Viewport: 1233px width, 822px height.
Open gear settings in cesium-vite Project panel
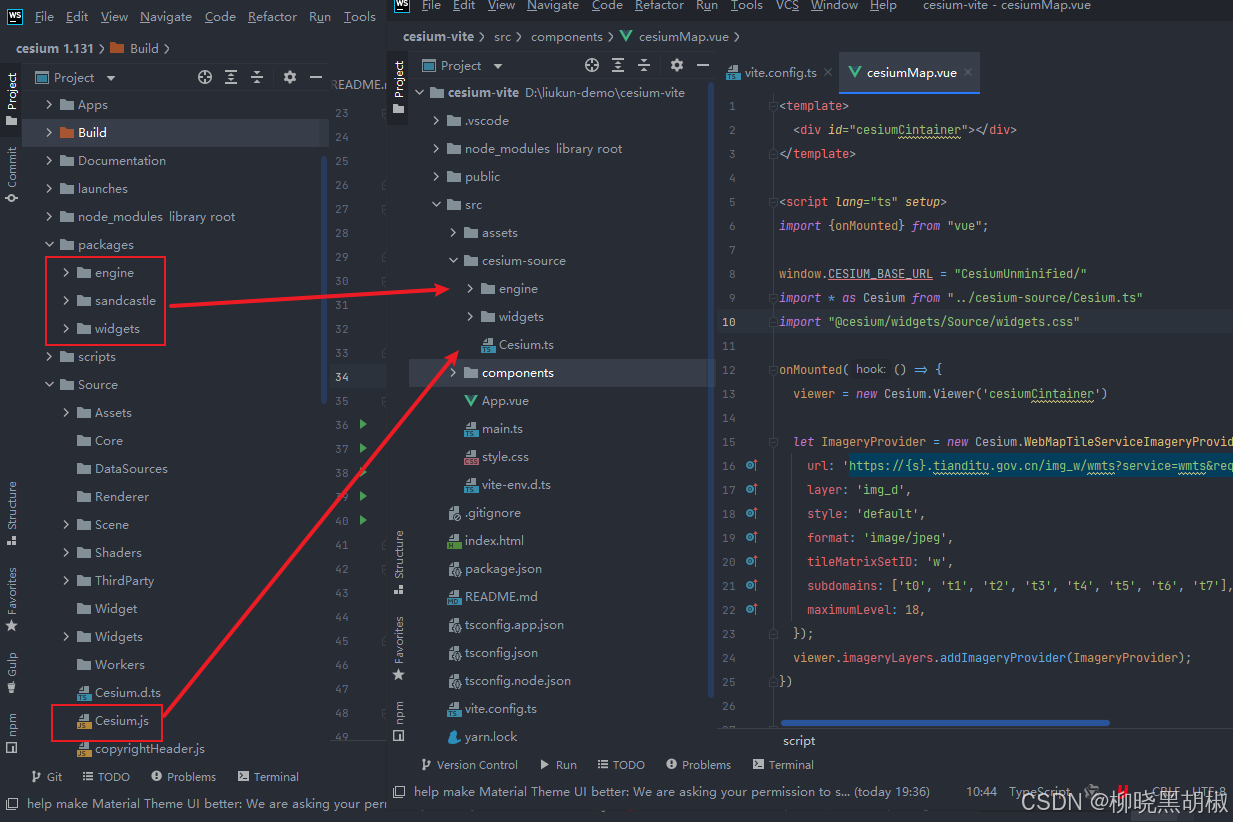(677, 65)
